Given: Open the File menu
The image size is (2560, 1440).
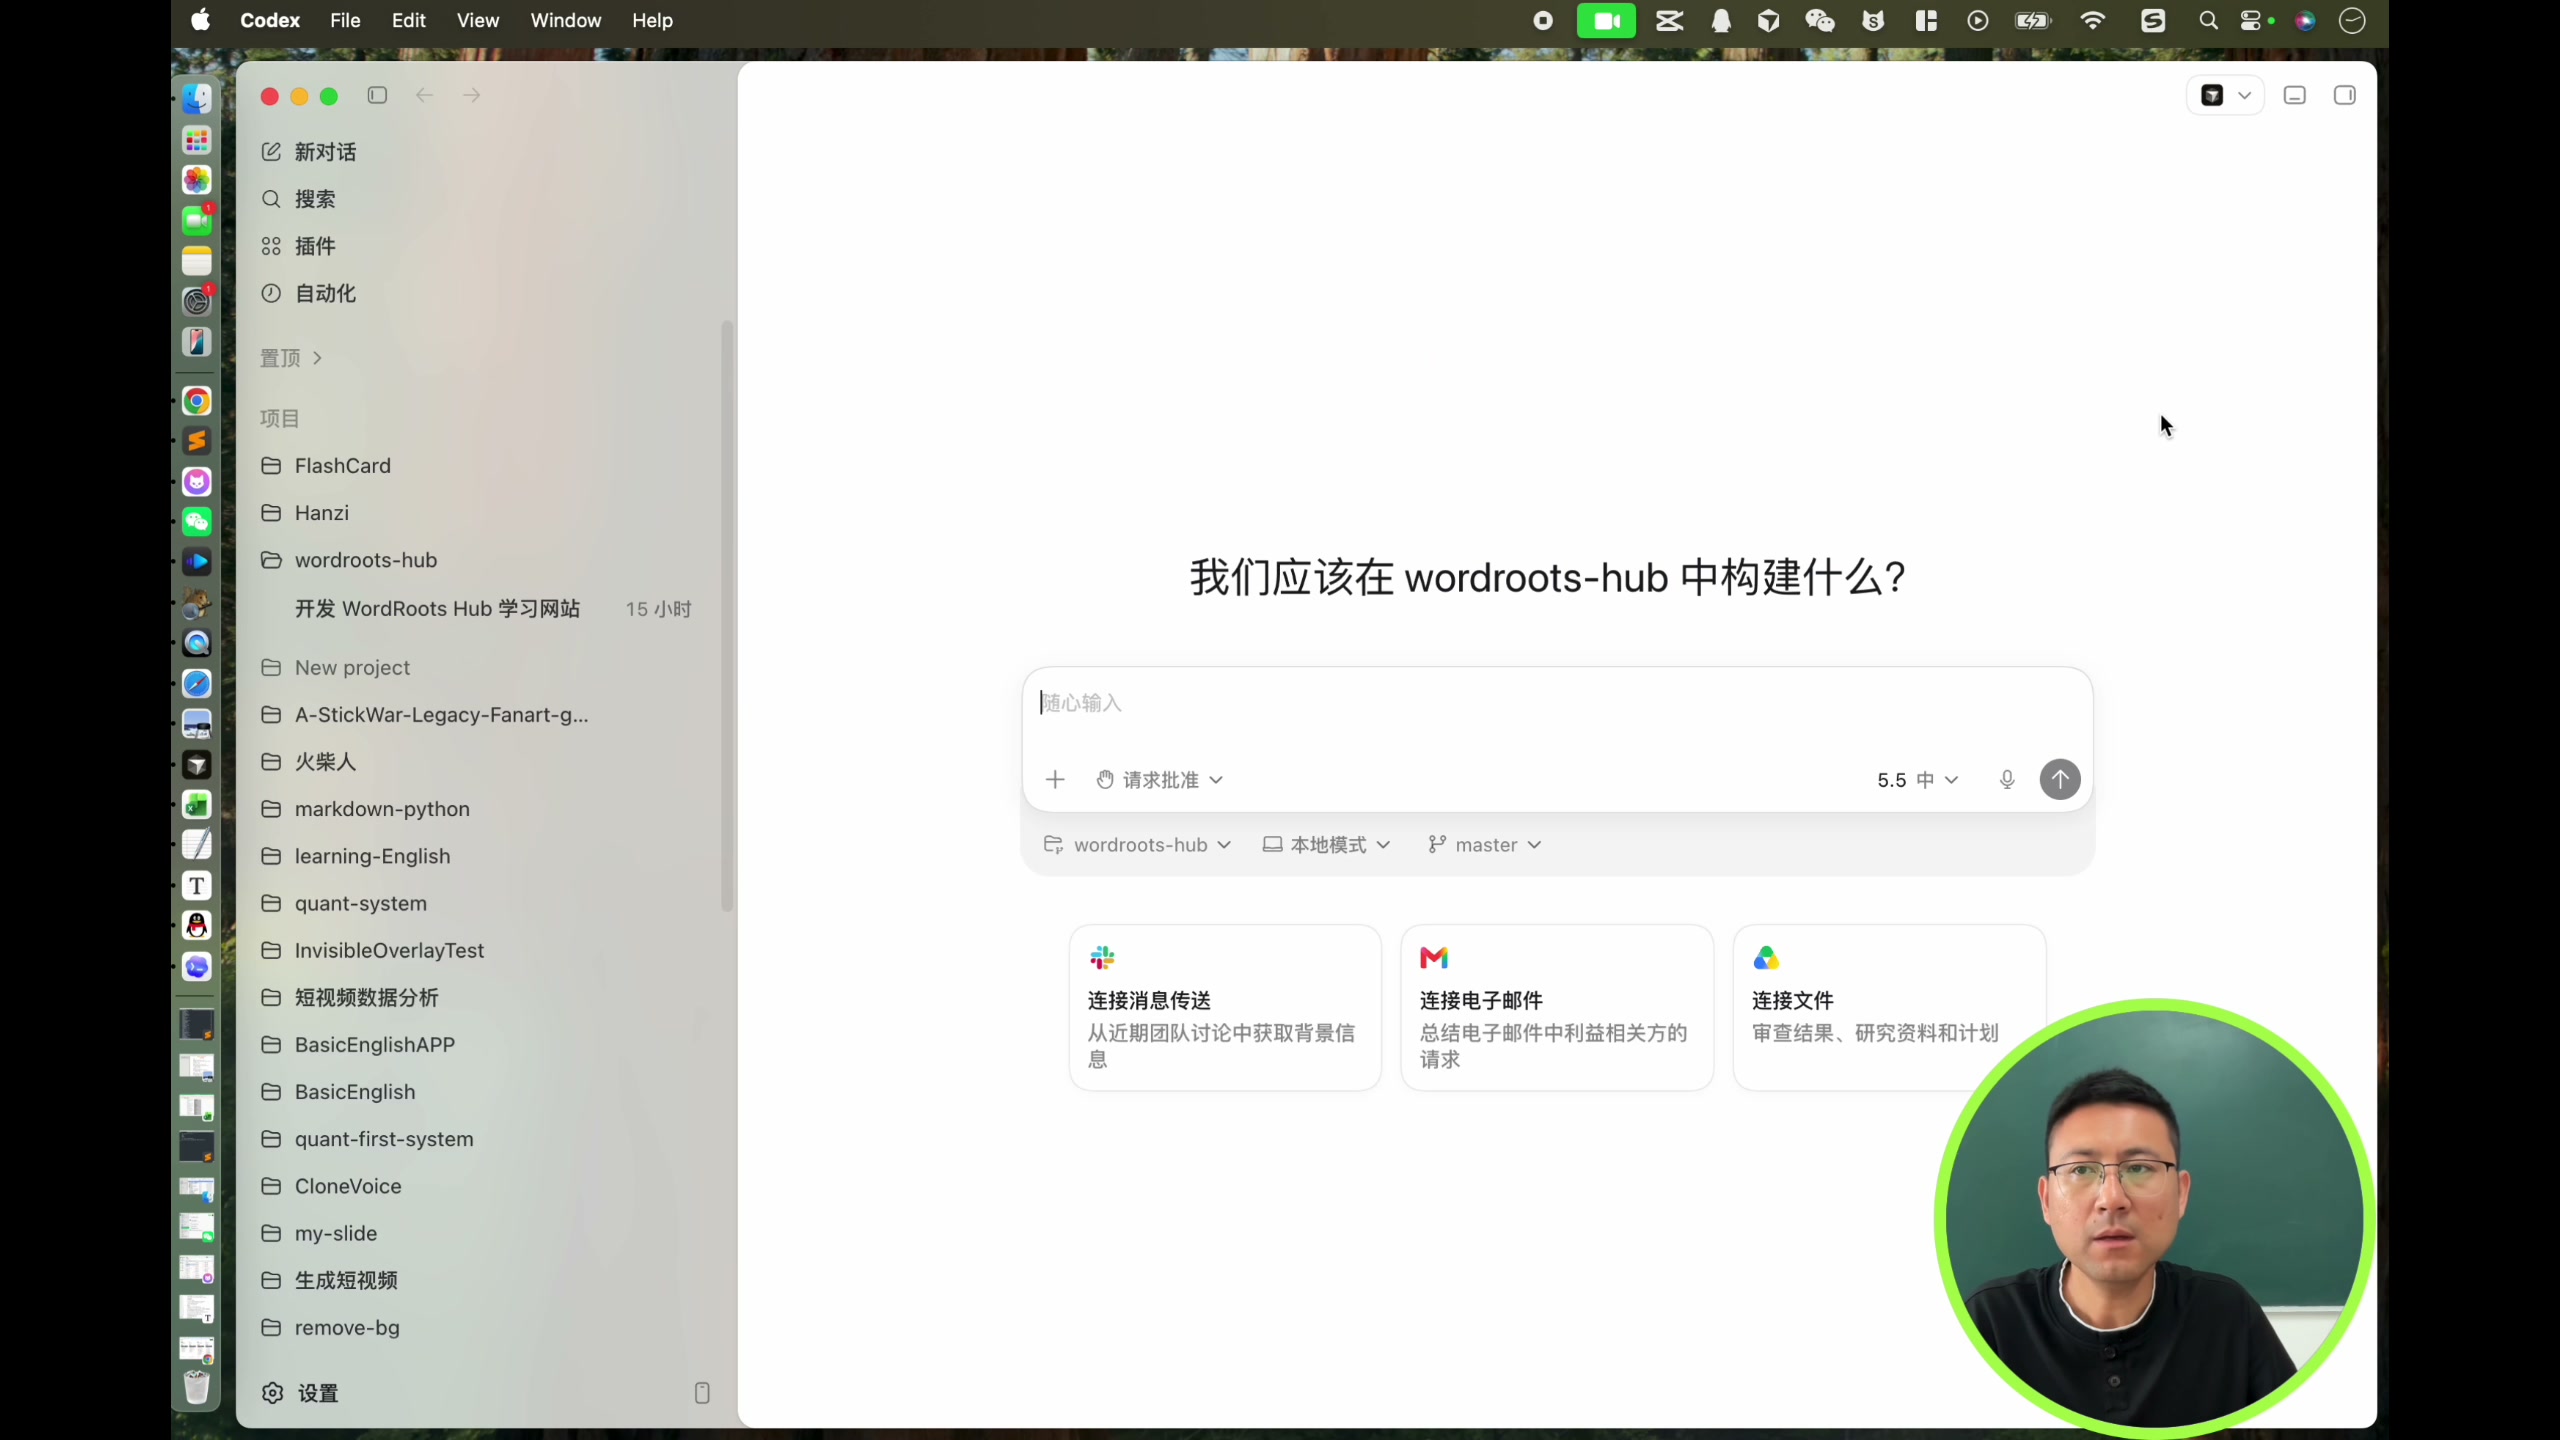Looking at the screenshot, I should 345,20.
